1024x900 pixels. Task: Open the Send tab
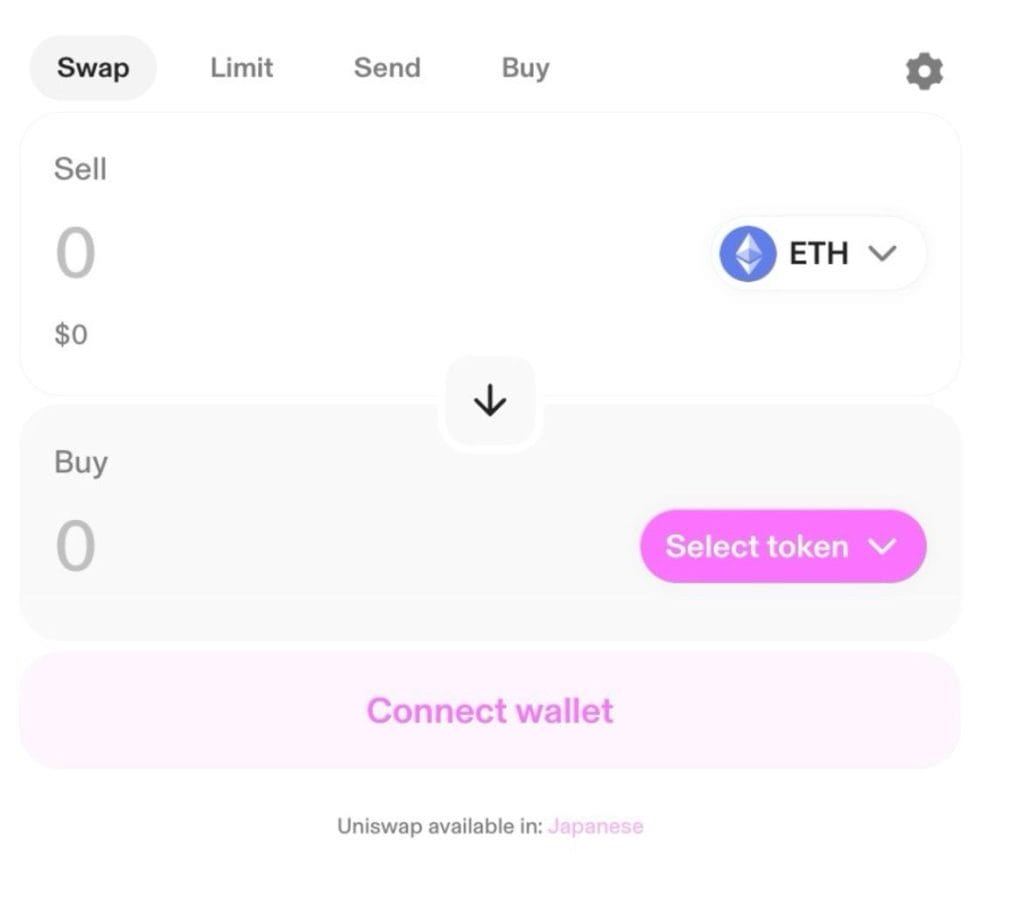[x=387, y=68]
